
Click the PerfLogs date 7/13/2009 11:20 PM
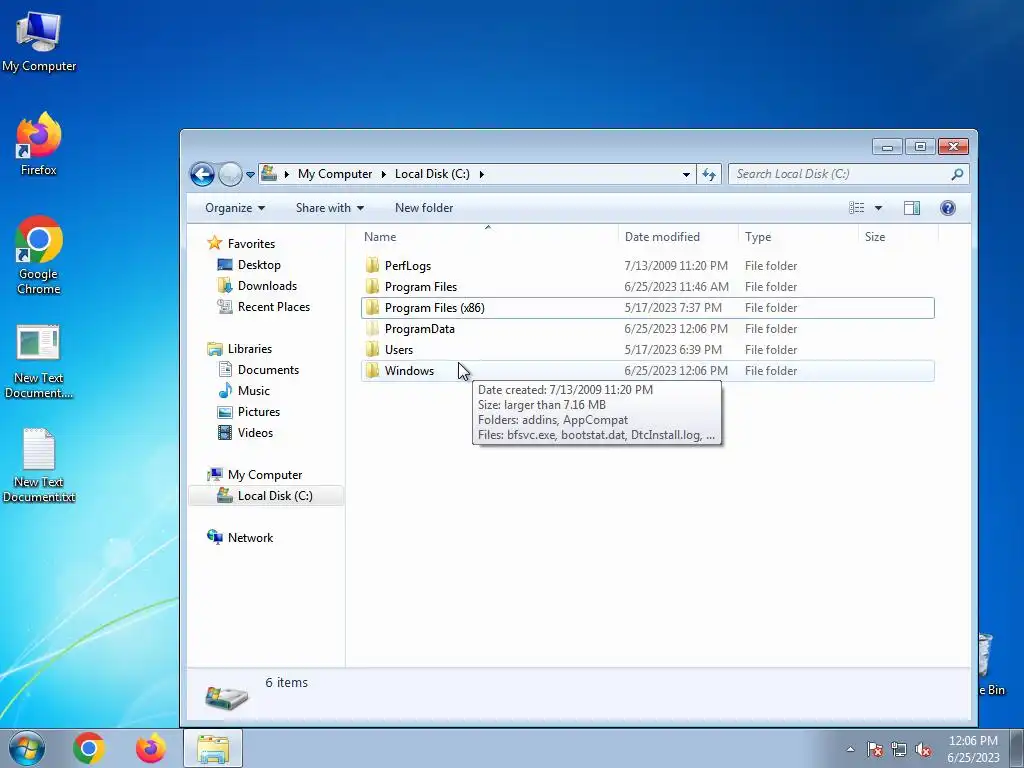[675, 266]
